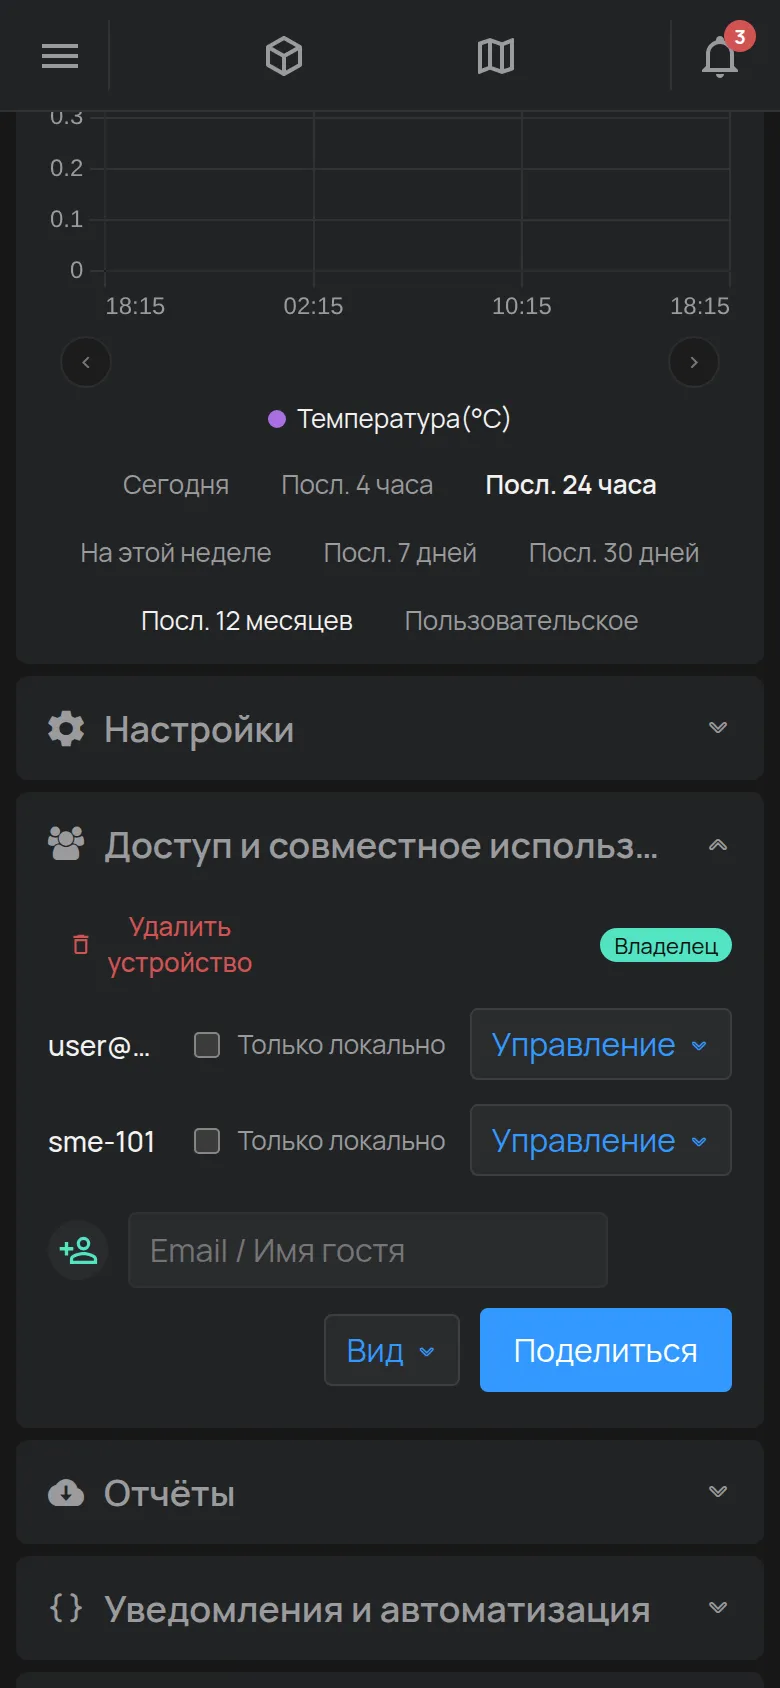Click the curly braces automation icon
Screen dimensions: 780x1688
[66, 1607]
